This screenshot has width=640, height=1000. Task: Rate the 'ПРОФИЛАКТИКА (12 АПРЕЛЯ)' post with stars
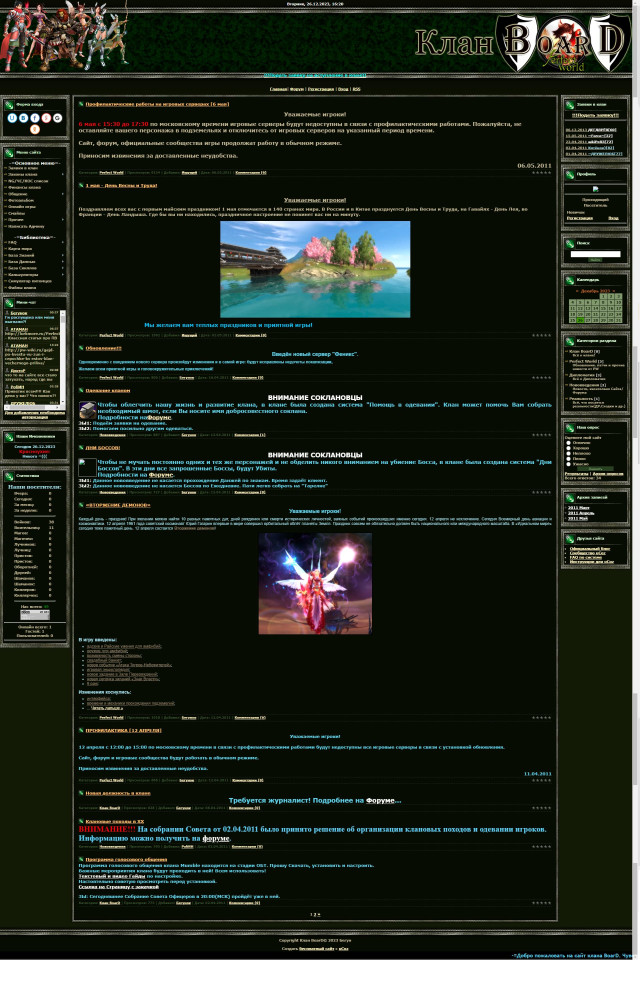pos(542,780)
